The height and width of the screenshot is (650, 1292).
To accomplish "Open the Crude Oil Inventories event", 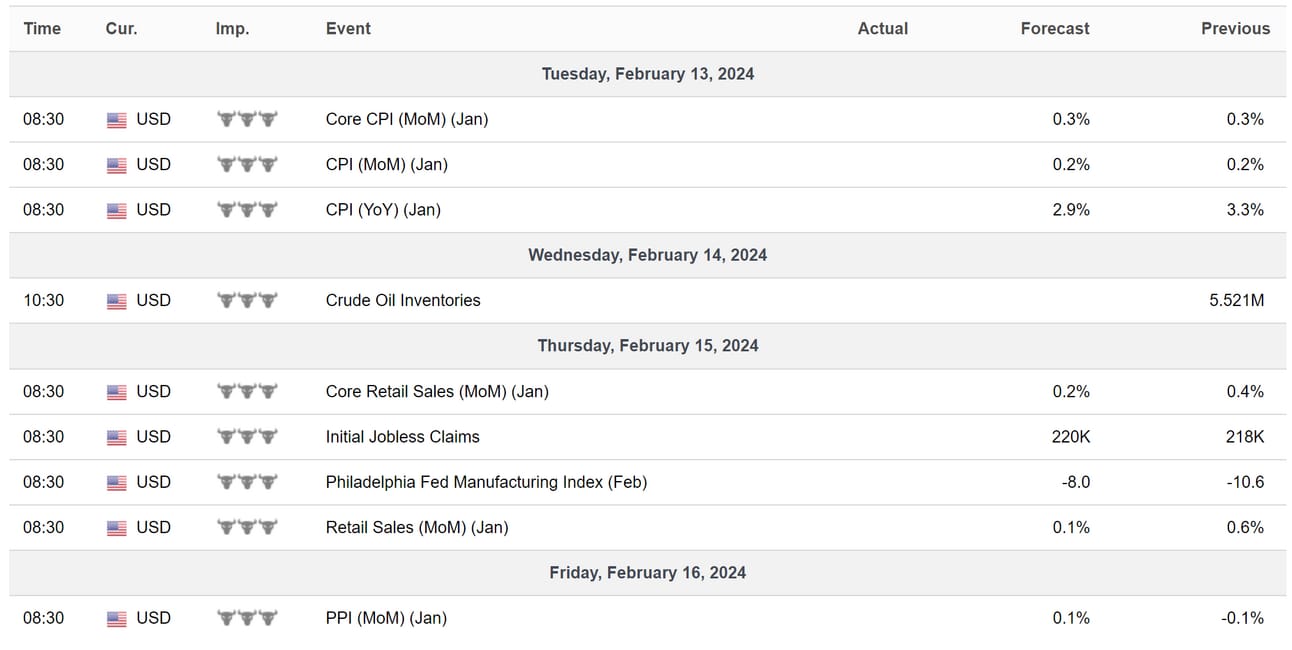I will point(403,300).
